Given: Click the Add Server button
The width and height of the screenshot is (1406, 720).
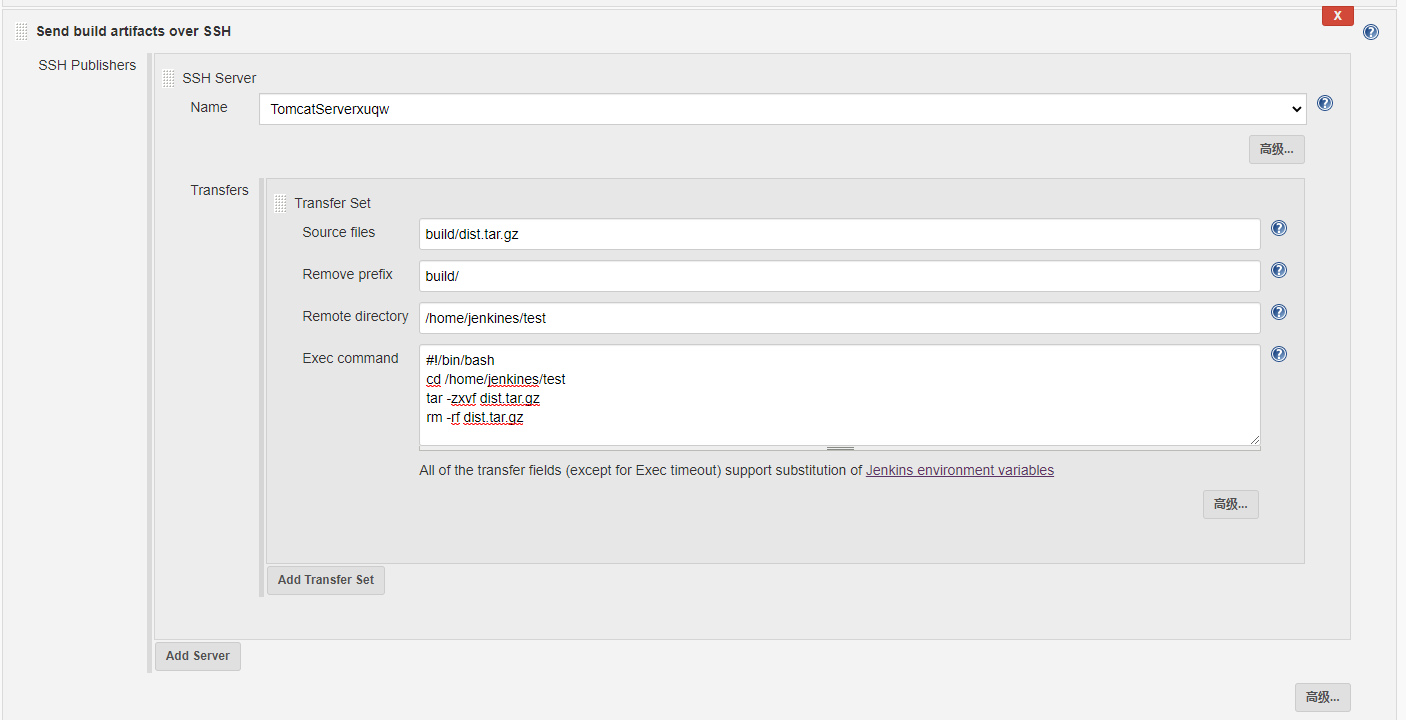Looking at the screenshot, I should point(198,656).
